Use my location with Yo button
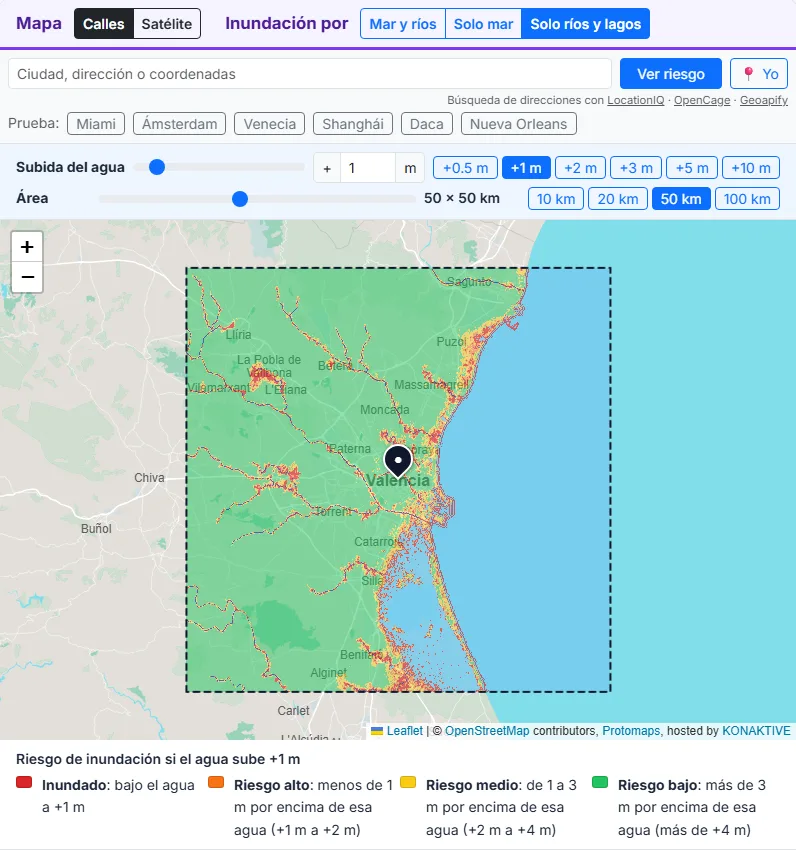796x850 pixels. pos(759,74)
